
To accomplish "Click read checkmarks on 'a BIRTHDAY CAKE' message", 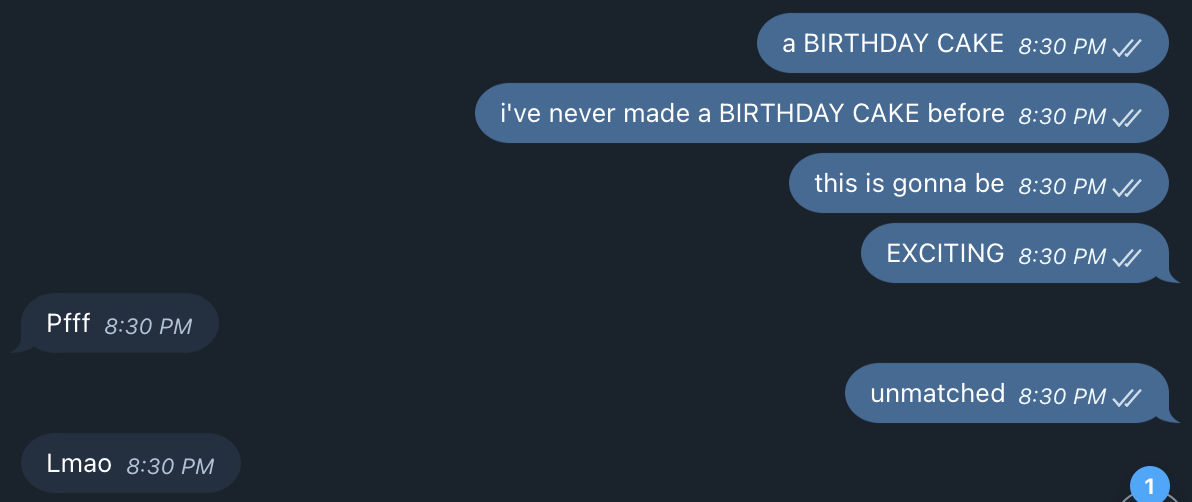I will click(x=1127, y=47).
